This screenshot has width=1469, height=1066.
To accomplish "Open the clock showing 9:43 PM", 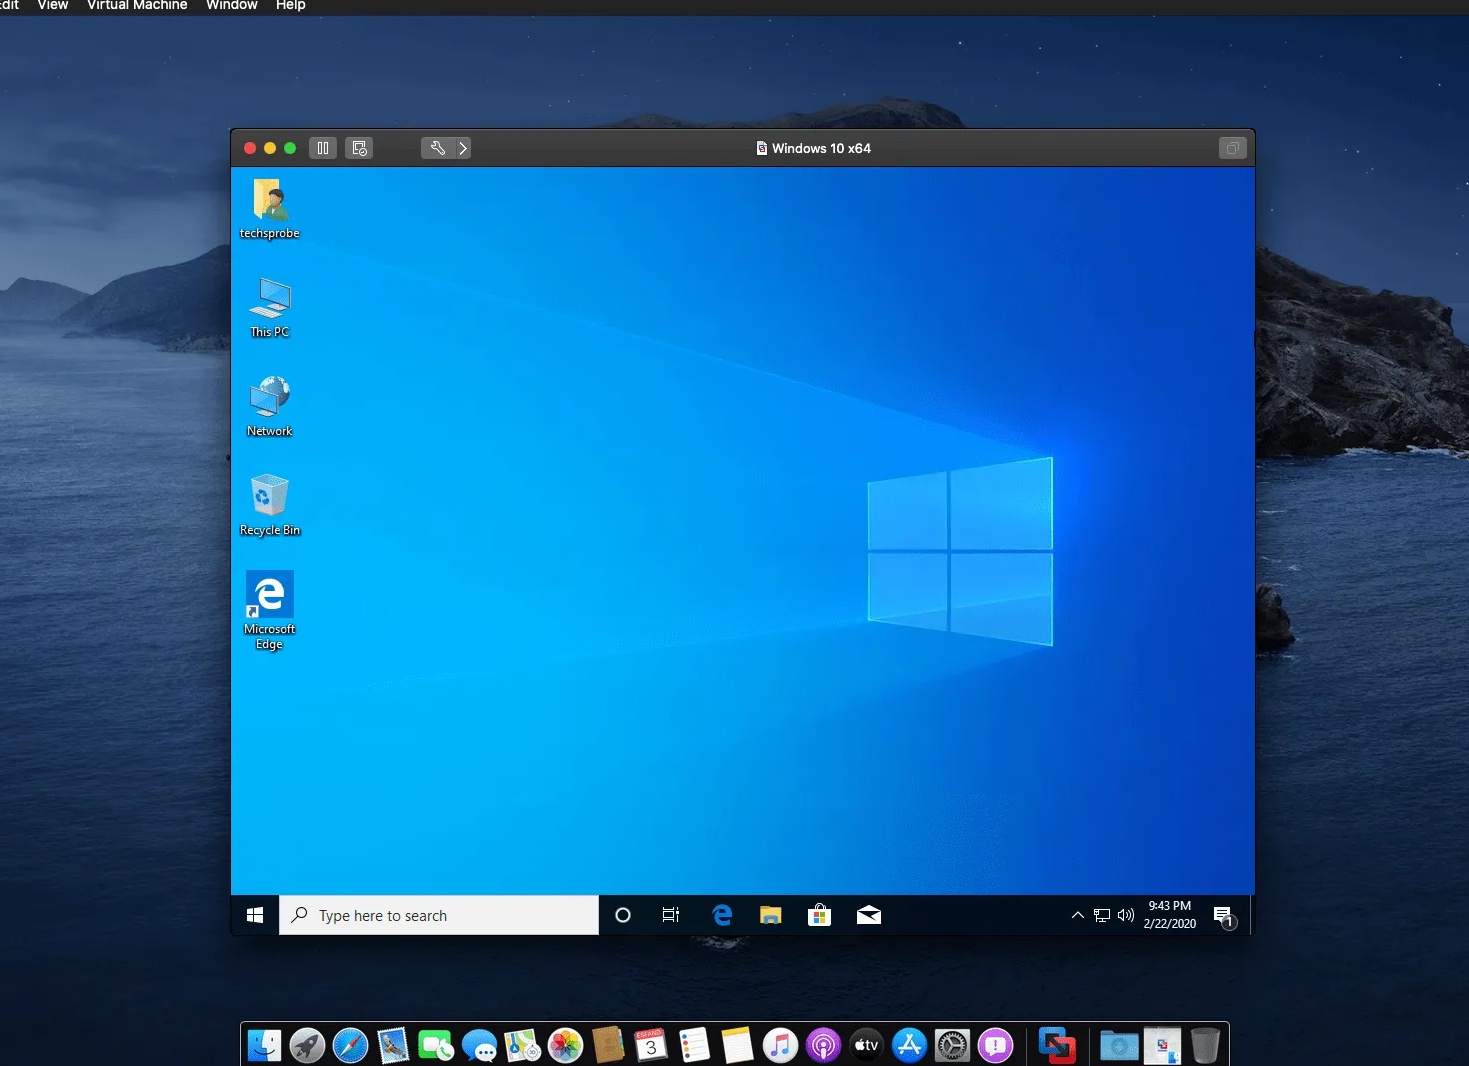I will pyautogui.click(x=1170, y=915).
